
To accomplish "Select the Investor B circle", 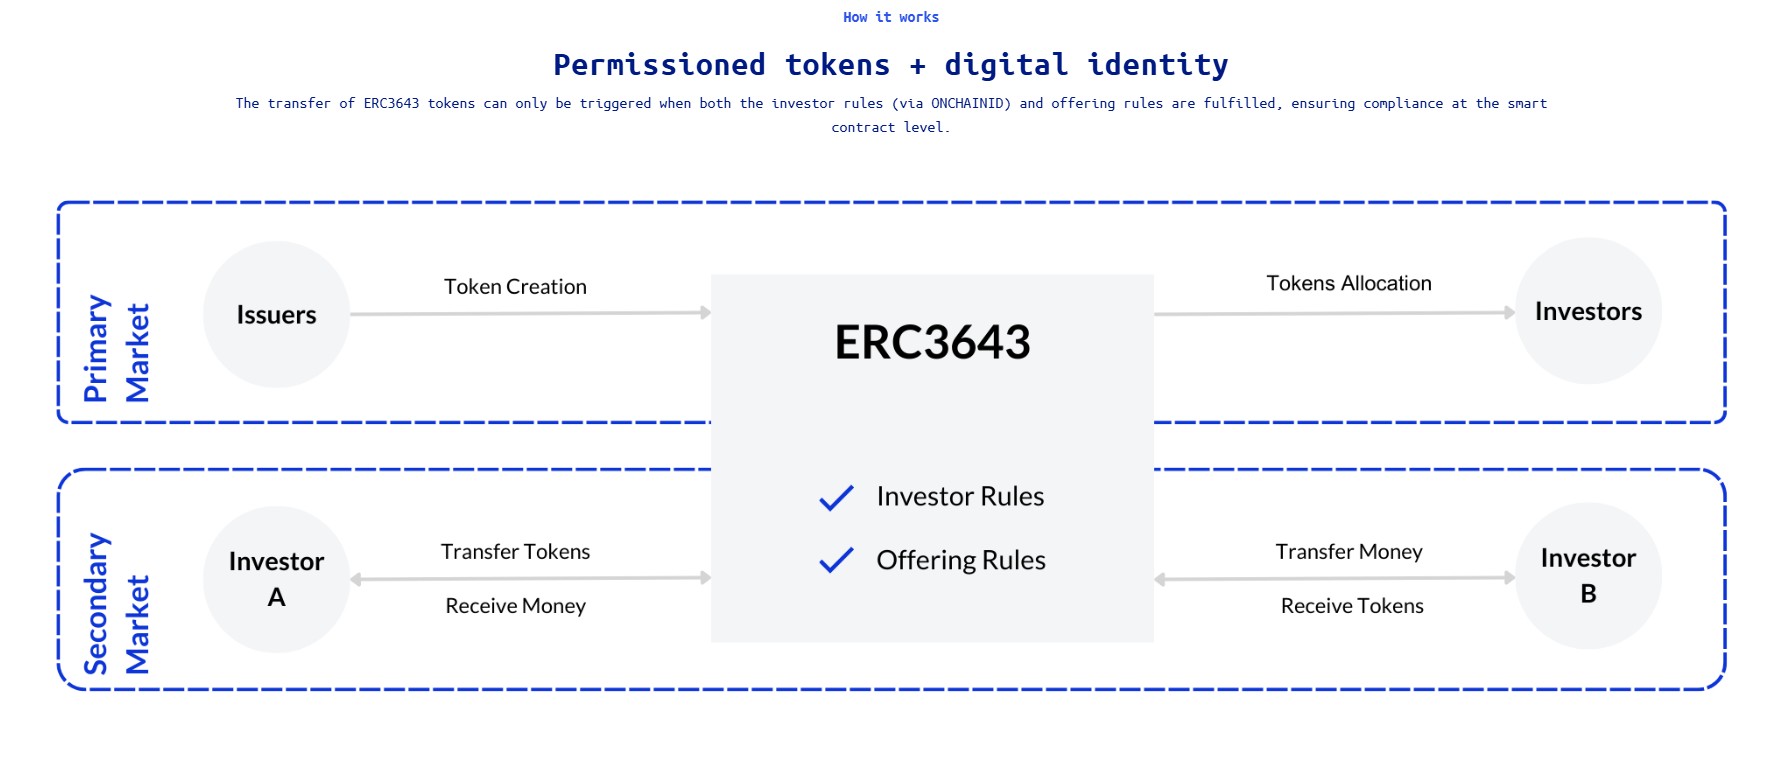I will 1588,575.
